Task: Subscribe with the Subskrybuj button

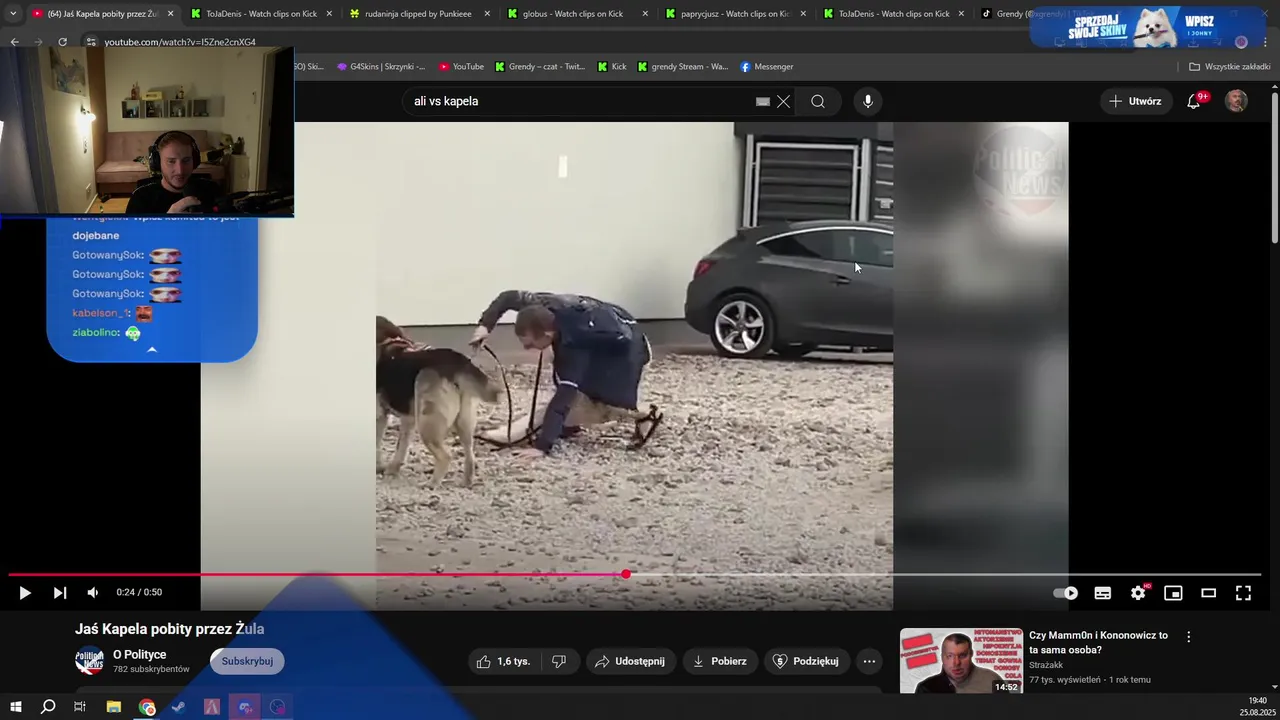Action: point(247,661)
